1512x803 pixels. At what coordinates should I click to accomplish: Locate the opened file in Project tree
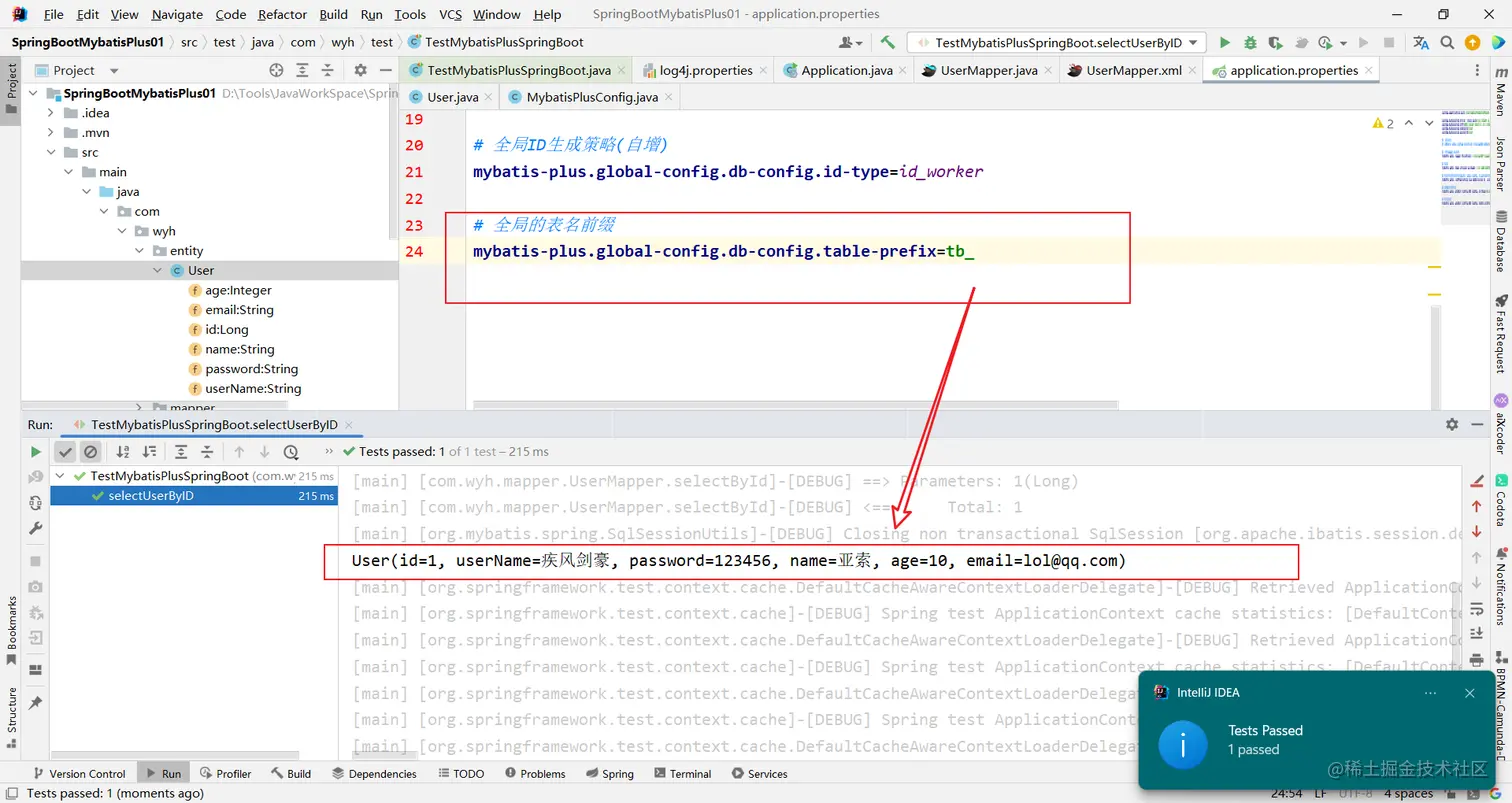pyautogui.click(x=276, y=70)
